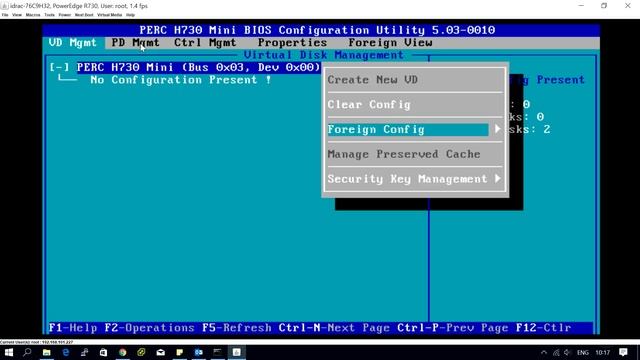Switch to the Ctrl Mgmt tab
The image size is (640, 360).
205,43
